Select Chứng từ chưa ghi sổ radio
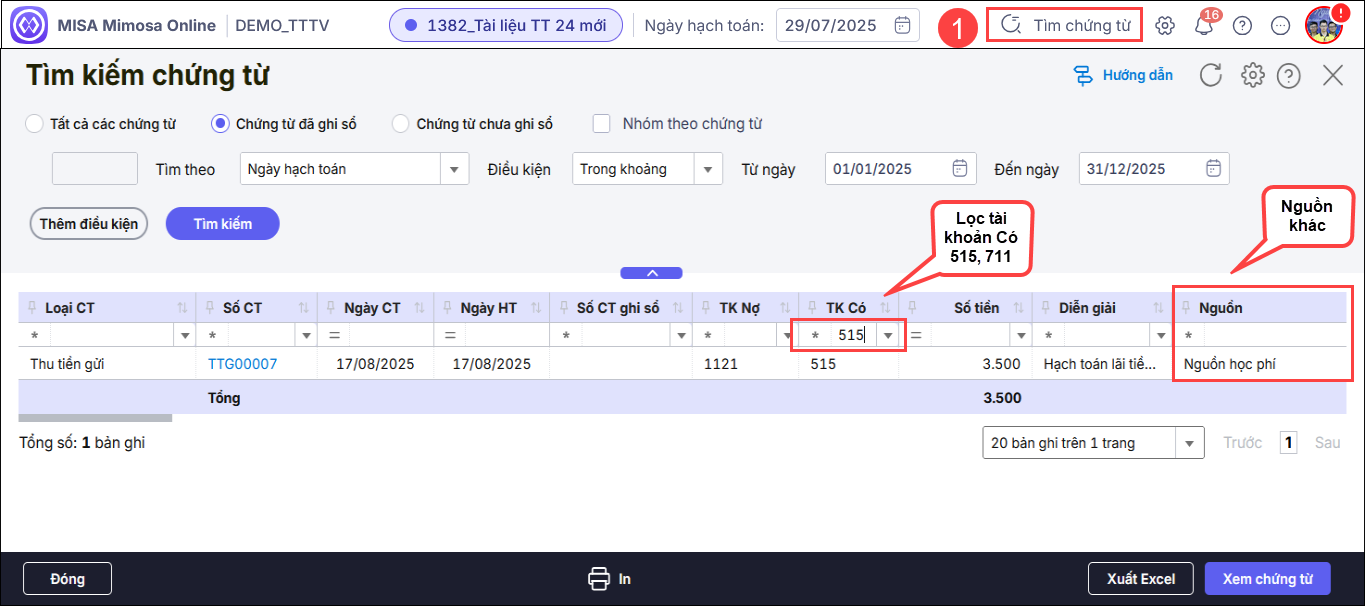The image size is (1365, 606). click(x=401, y=124)
